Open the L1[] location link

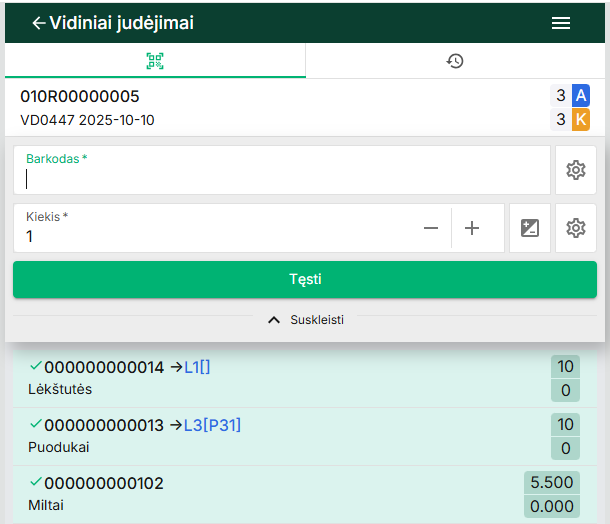click(x=197, y=367)
